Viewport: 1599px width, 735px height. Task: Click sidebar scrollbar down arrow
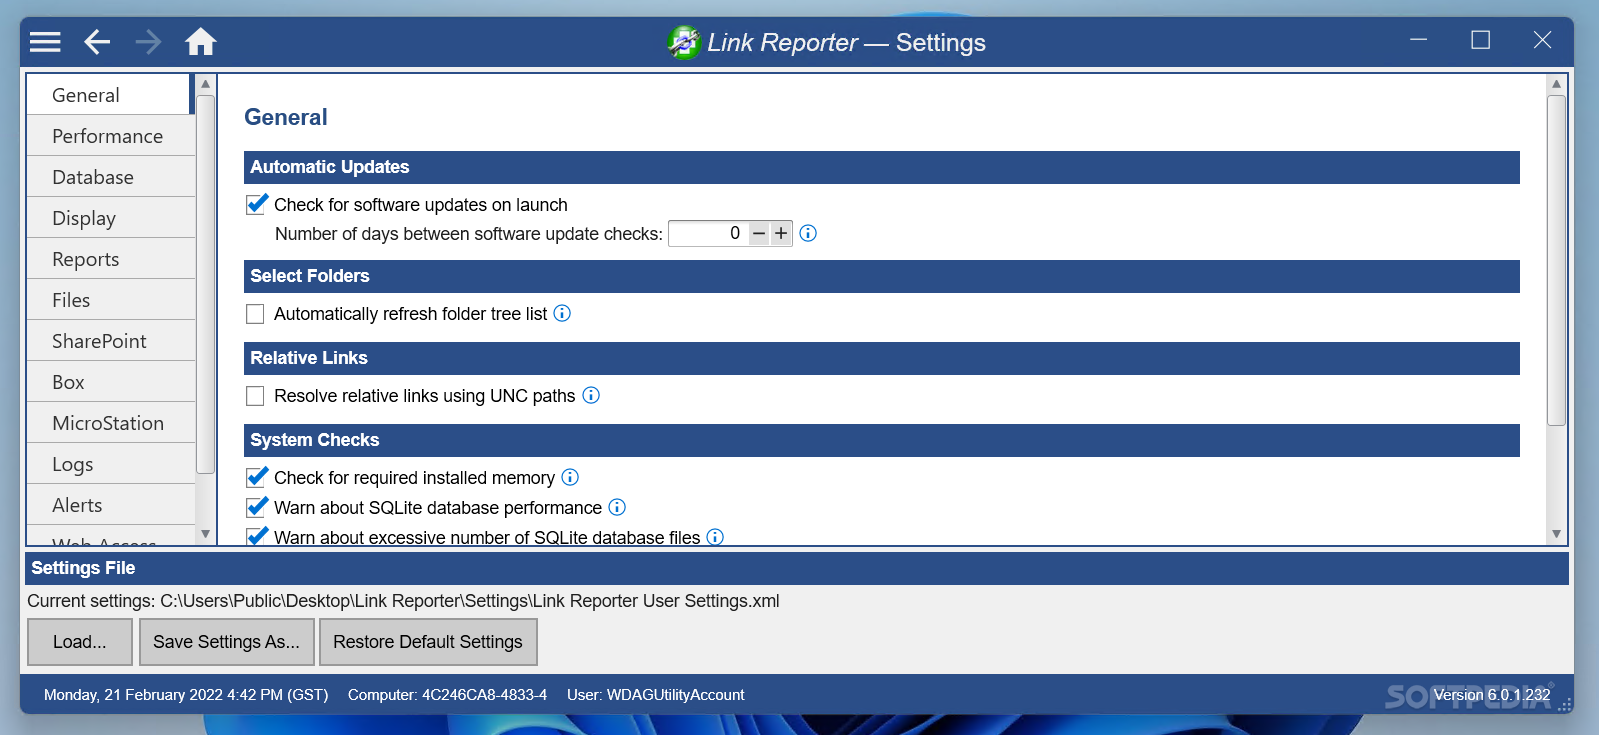(x=205, y=534)
